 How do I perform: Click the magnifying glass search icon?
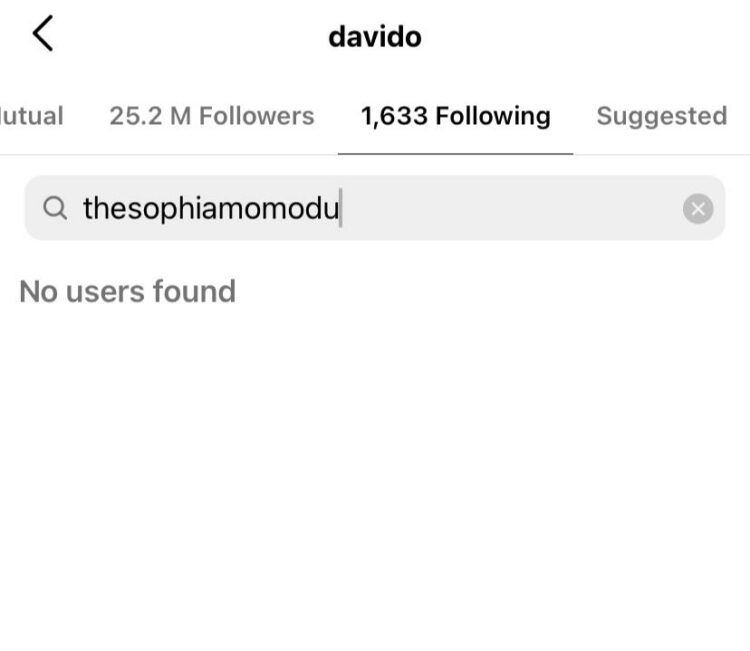[x=55, y=208]
